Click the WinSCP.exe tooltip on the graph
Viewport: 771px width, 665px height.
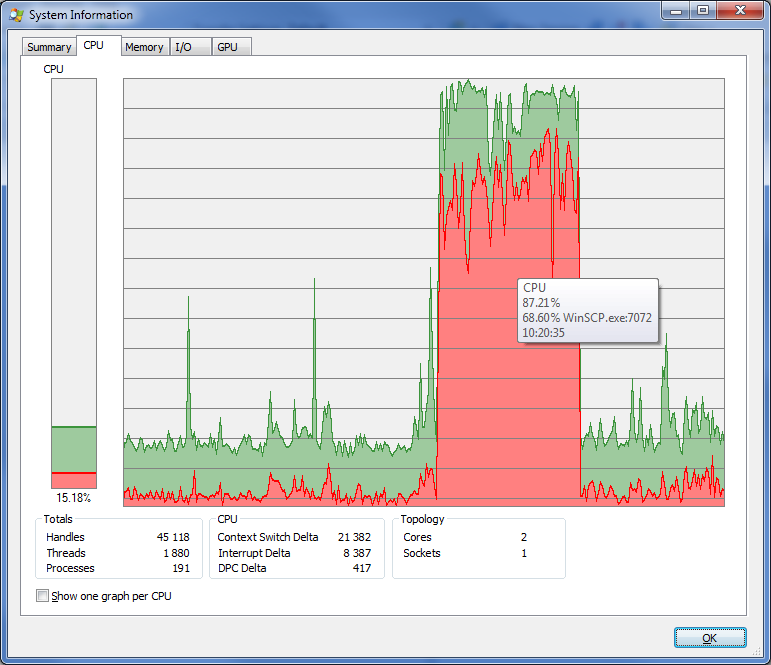pos(587,310)
